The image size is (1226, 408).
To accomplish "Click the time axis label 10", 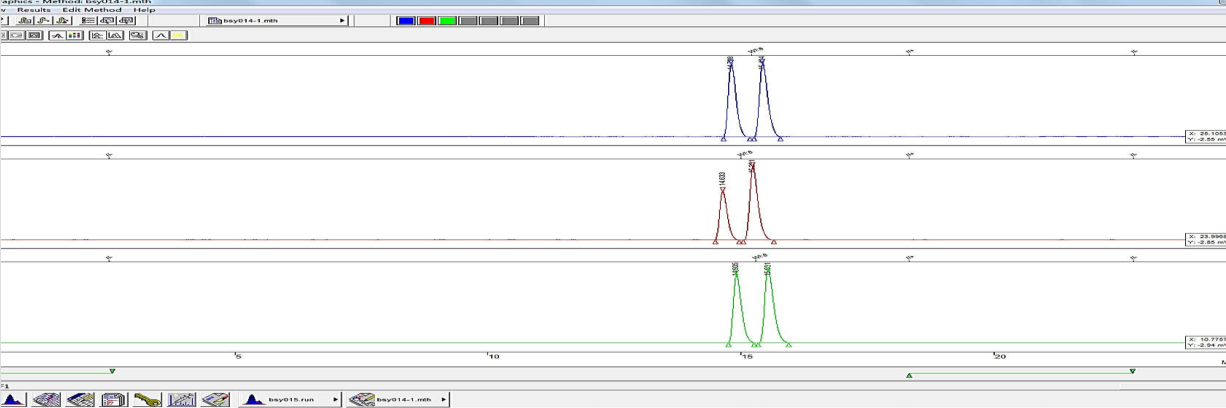I will click(494, 356).
